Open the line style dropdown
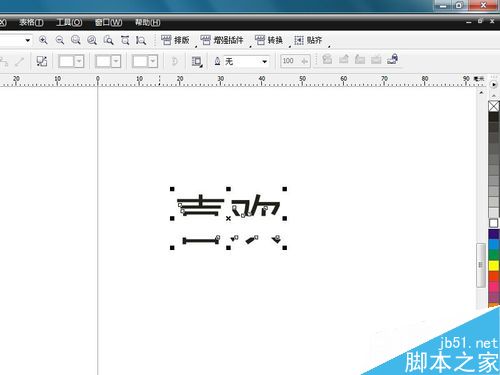Image resolution: width=500 pixels, height=375 pixels. (x=116, y=61)
